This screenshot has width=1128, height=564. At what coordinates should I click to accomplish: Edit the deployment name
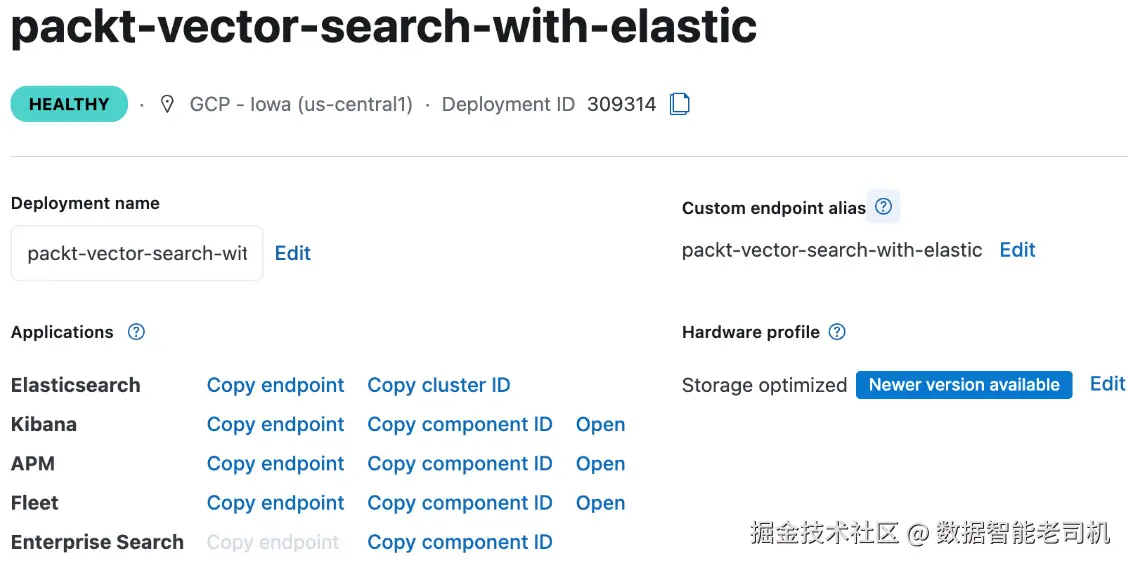click(x=293, y=253)
